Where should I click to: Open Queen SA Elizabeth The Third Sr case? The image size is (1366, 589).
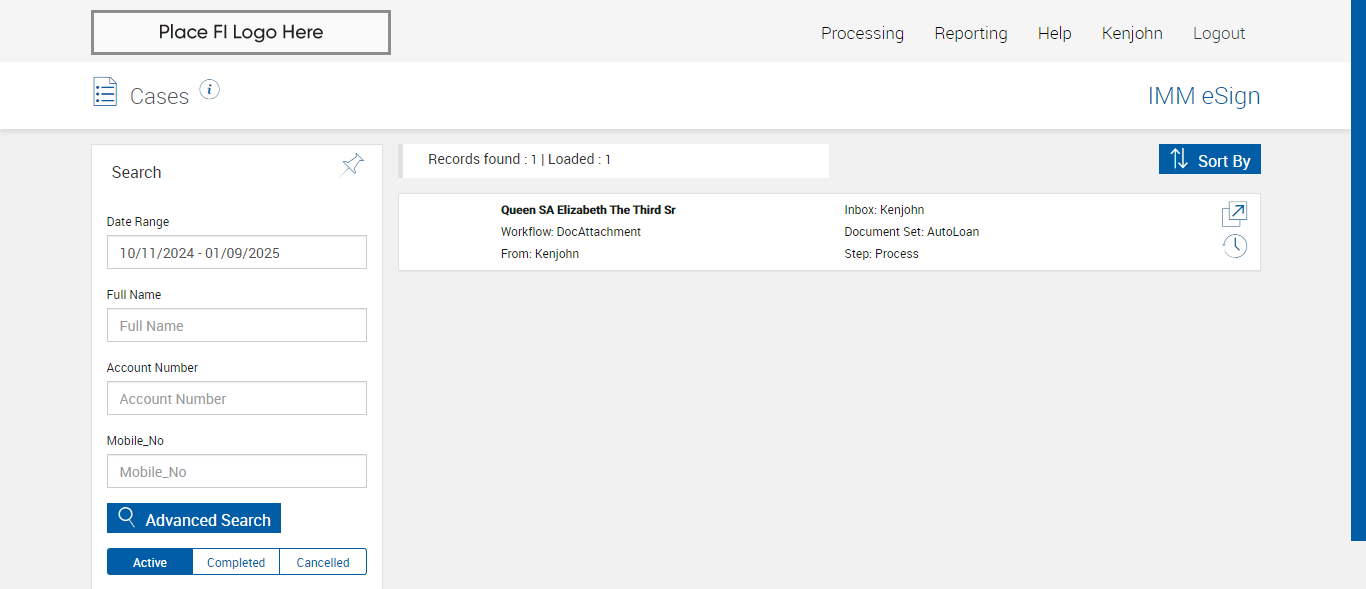(588, 211)
